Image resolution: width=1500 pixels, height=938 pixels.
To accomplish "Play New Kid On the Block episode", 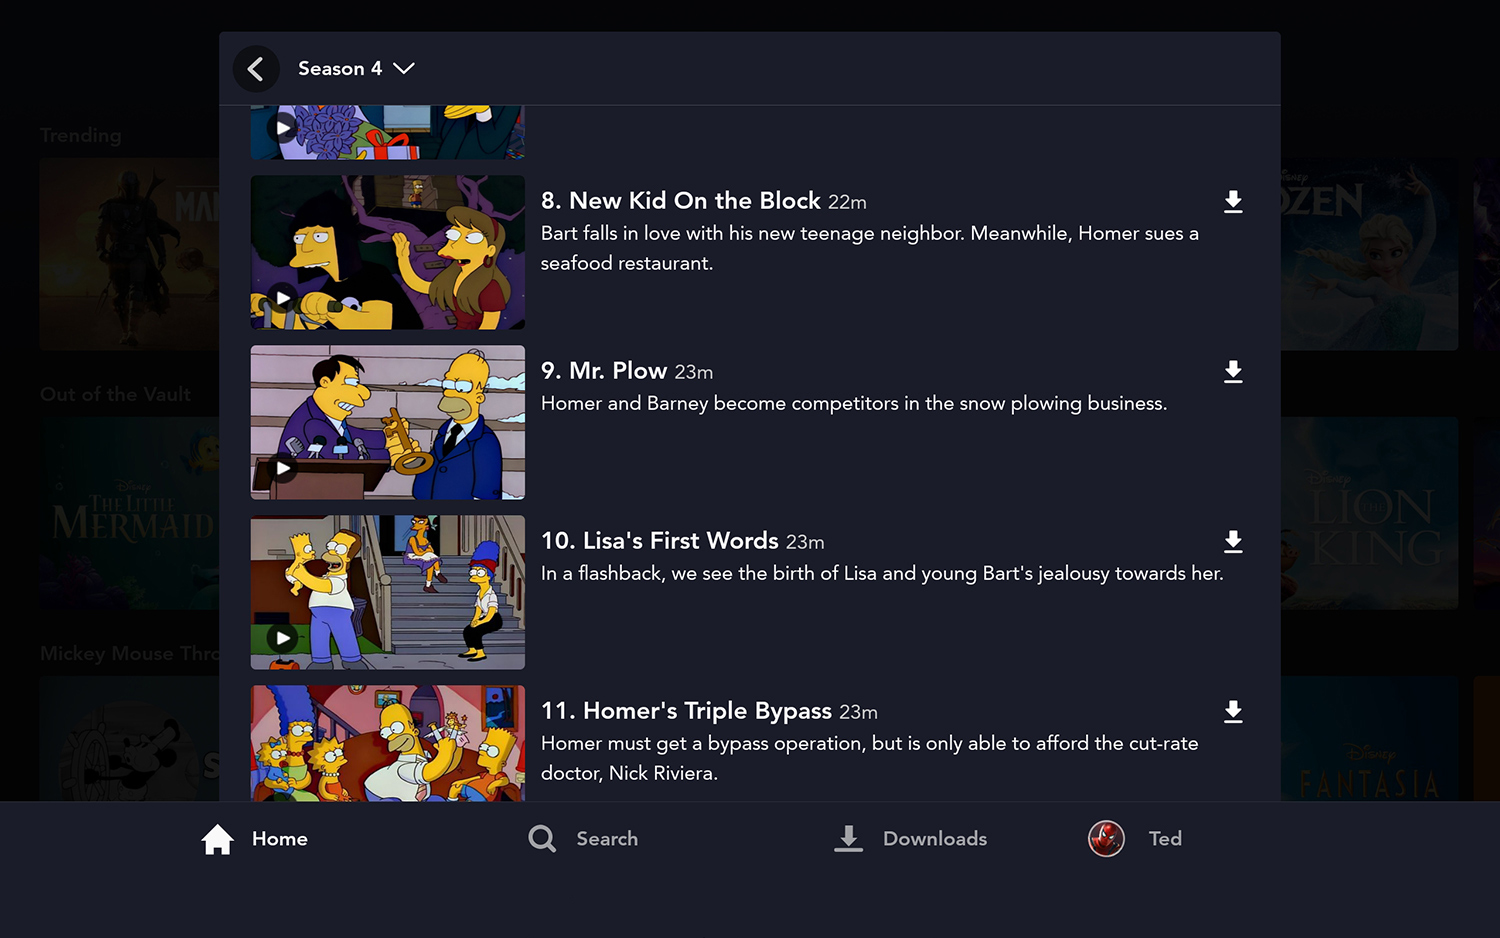I will [x=283, y=298].
